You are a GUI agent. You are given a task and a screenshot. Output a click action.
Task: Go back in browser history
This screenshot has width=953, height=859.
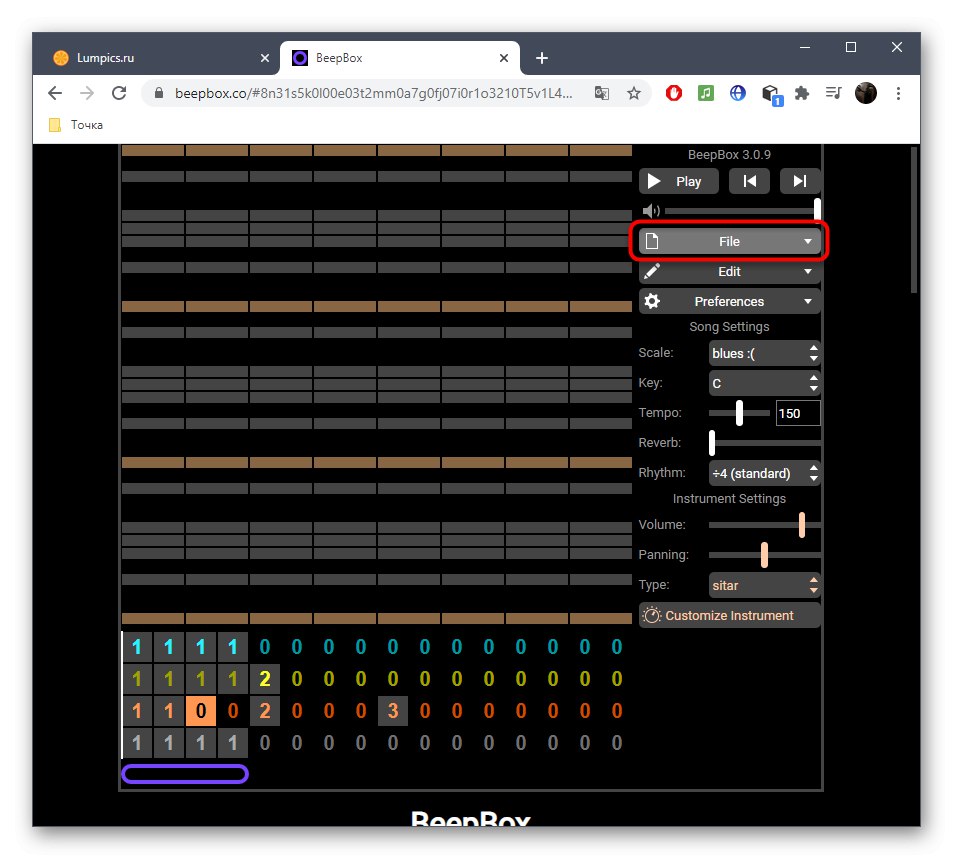[x=55, y=93]
